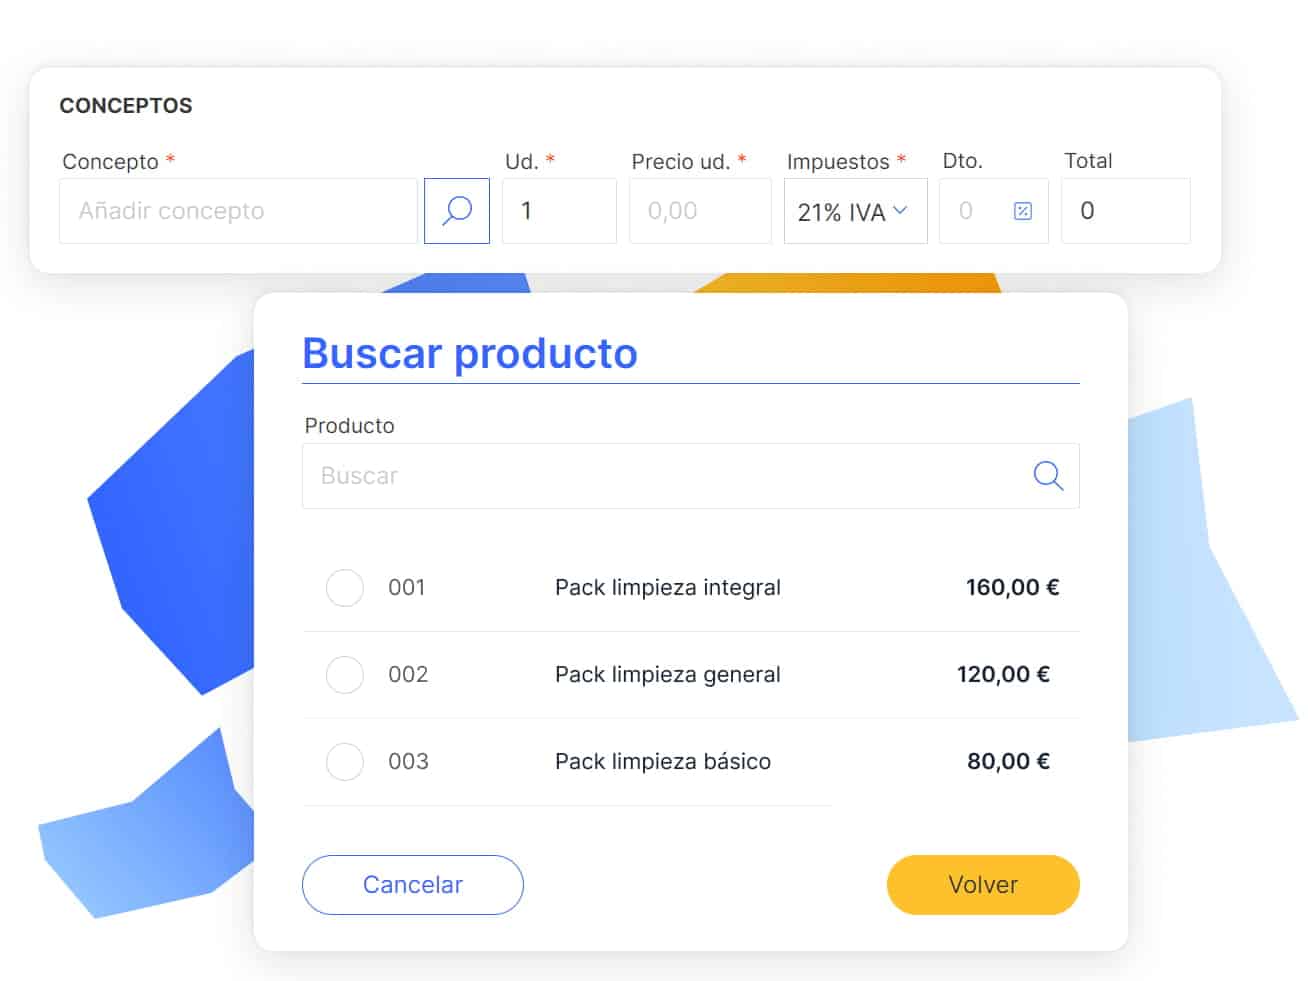1308x981 pixels.
Task: Click inside the Dto. discount field
Action: pos(972,211)
